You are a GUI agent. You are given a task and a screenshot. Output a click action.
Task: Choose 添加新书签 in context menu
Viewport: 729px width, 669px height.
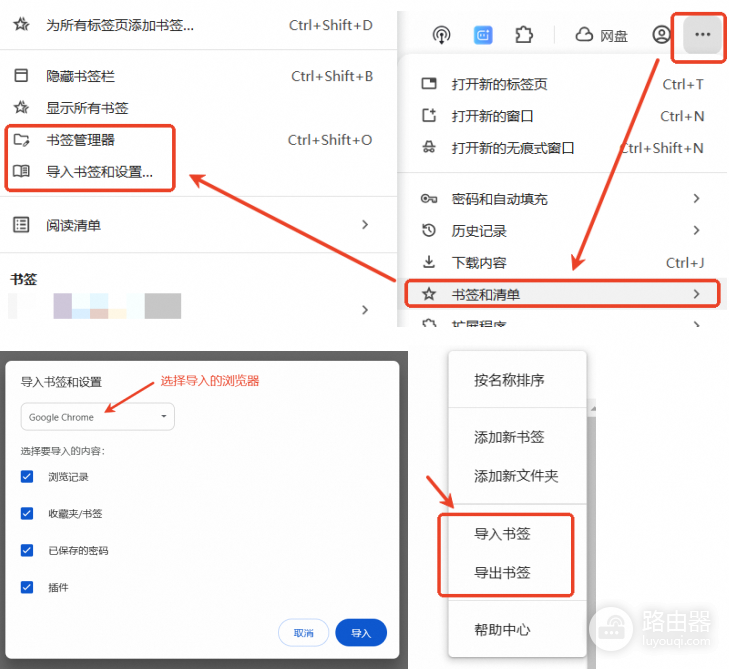(x=517, y=437)
